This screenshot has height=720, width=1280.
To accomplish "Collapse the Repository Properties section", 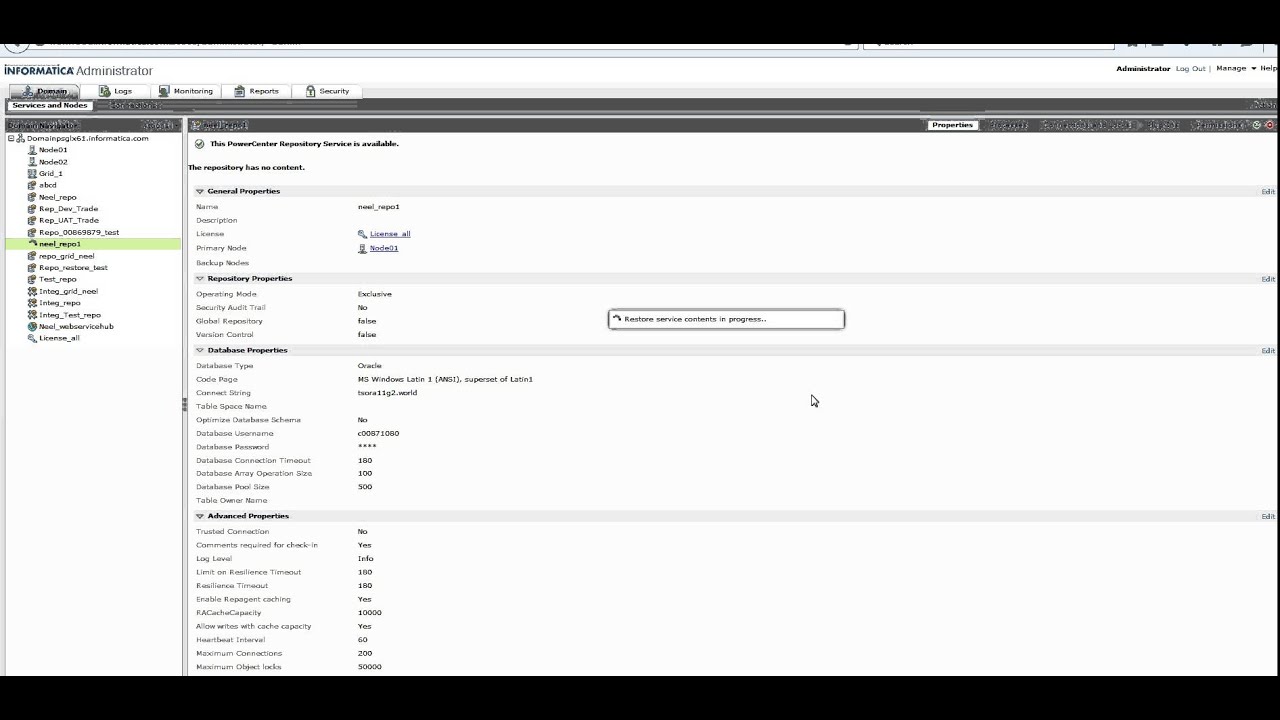I will pyautogui.click(x=200, y=279).
